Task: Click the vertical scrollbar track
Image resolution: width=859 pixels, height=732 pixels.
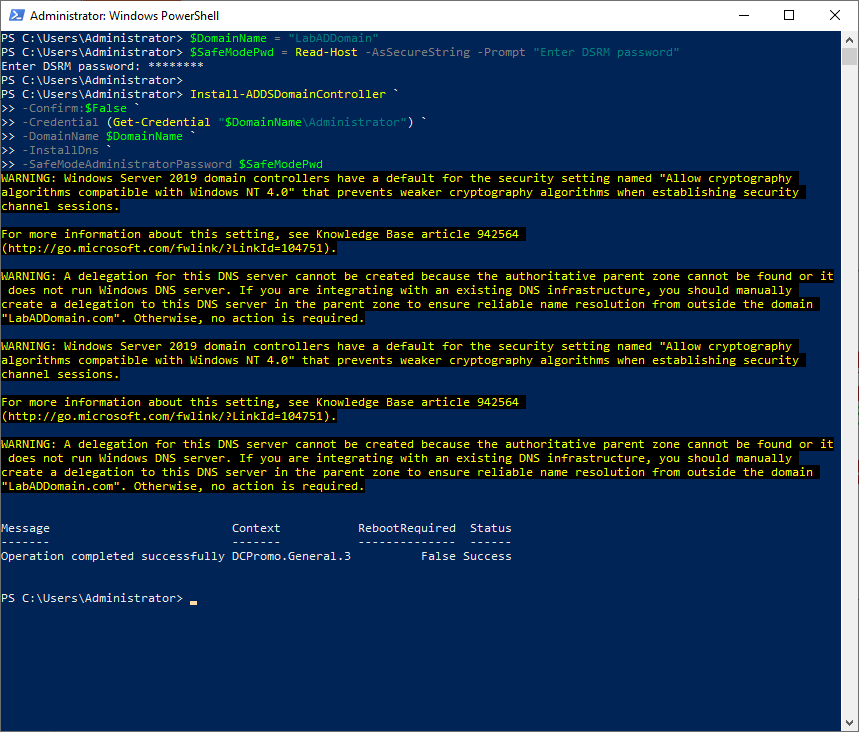Action: [x=849, y=400]
